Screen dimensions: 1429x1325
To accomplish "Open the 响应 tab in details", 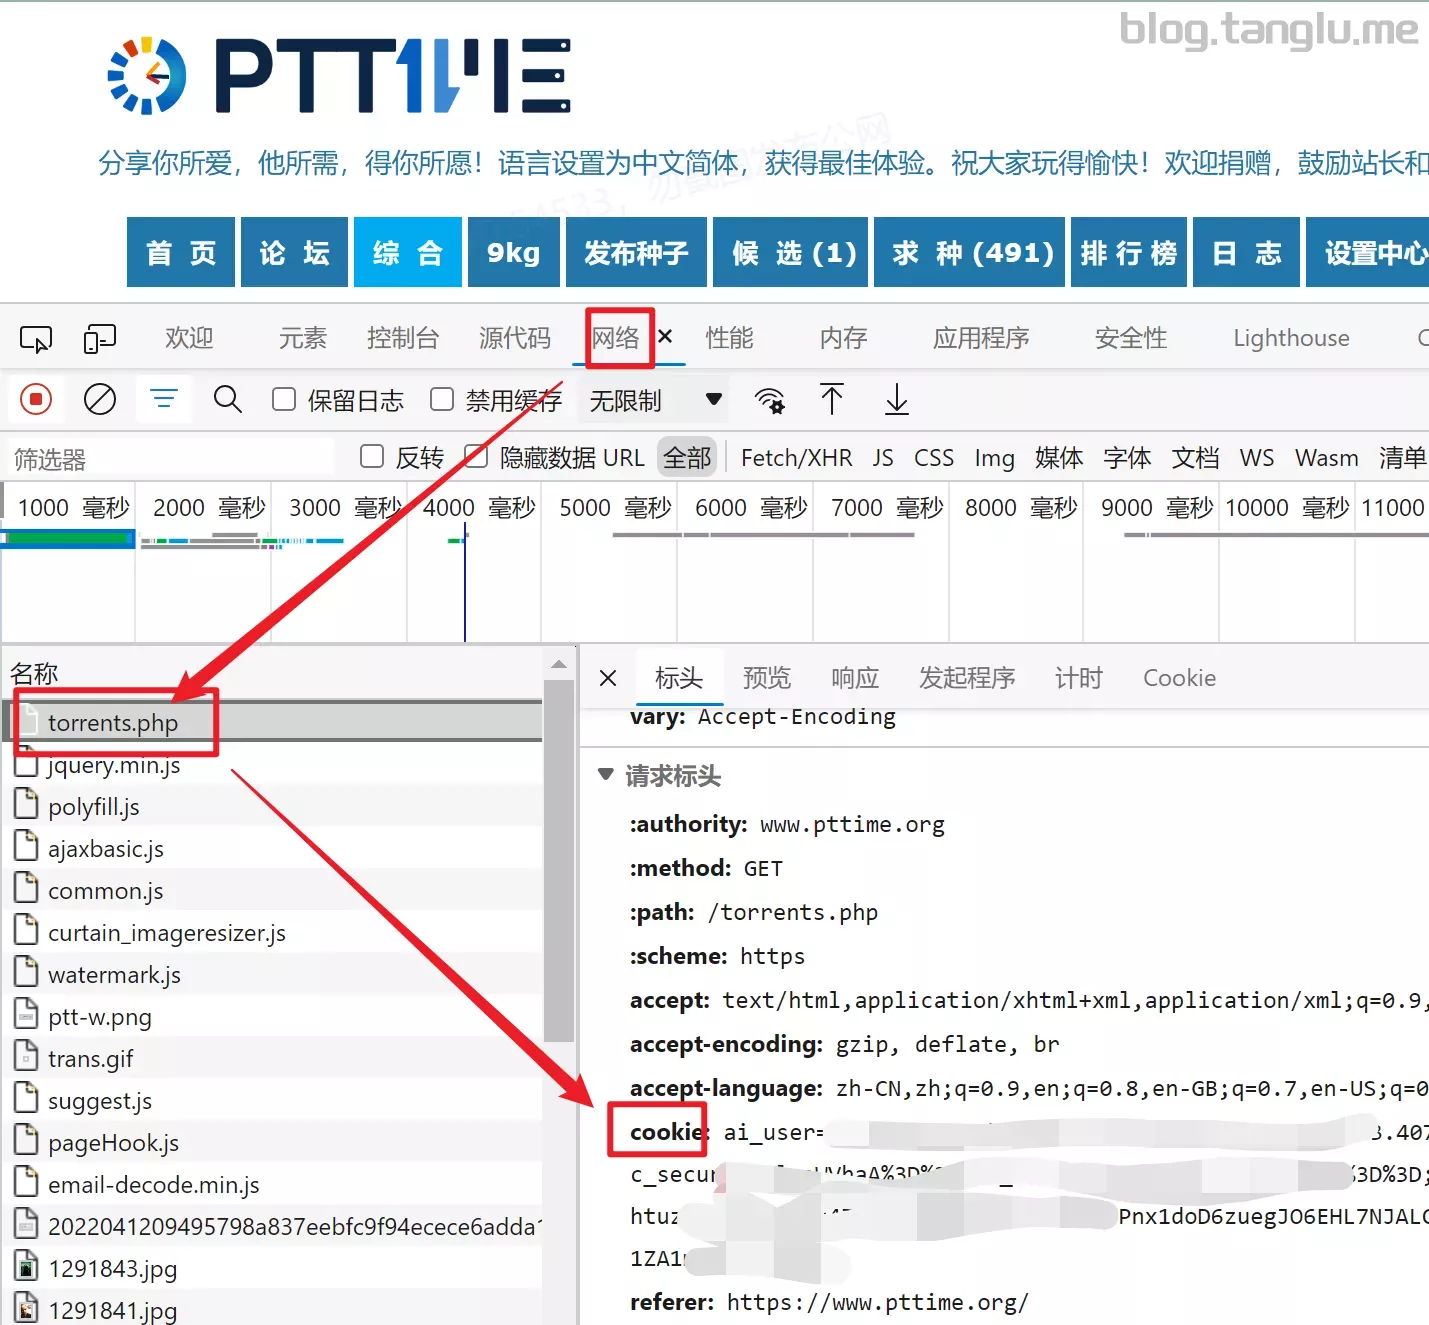I will [x=855, y=678].
